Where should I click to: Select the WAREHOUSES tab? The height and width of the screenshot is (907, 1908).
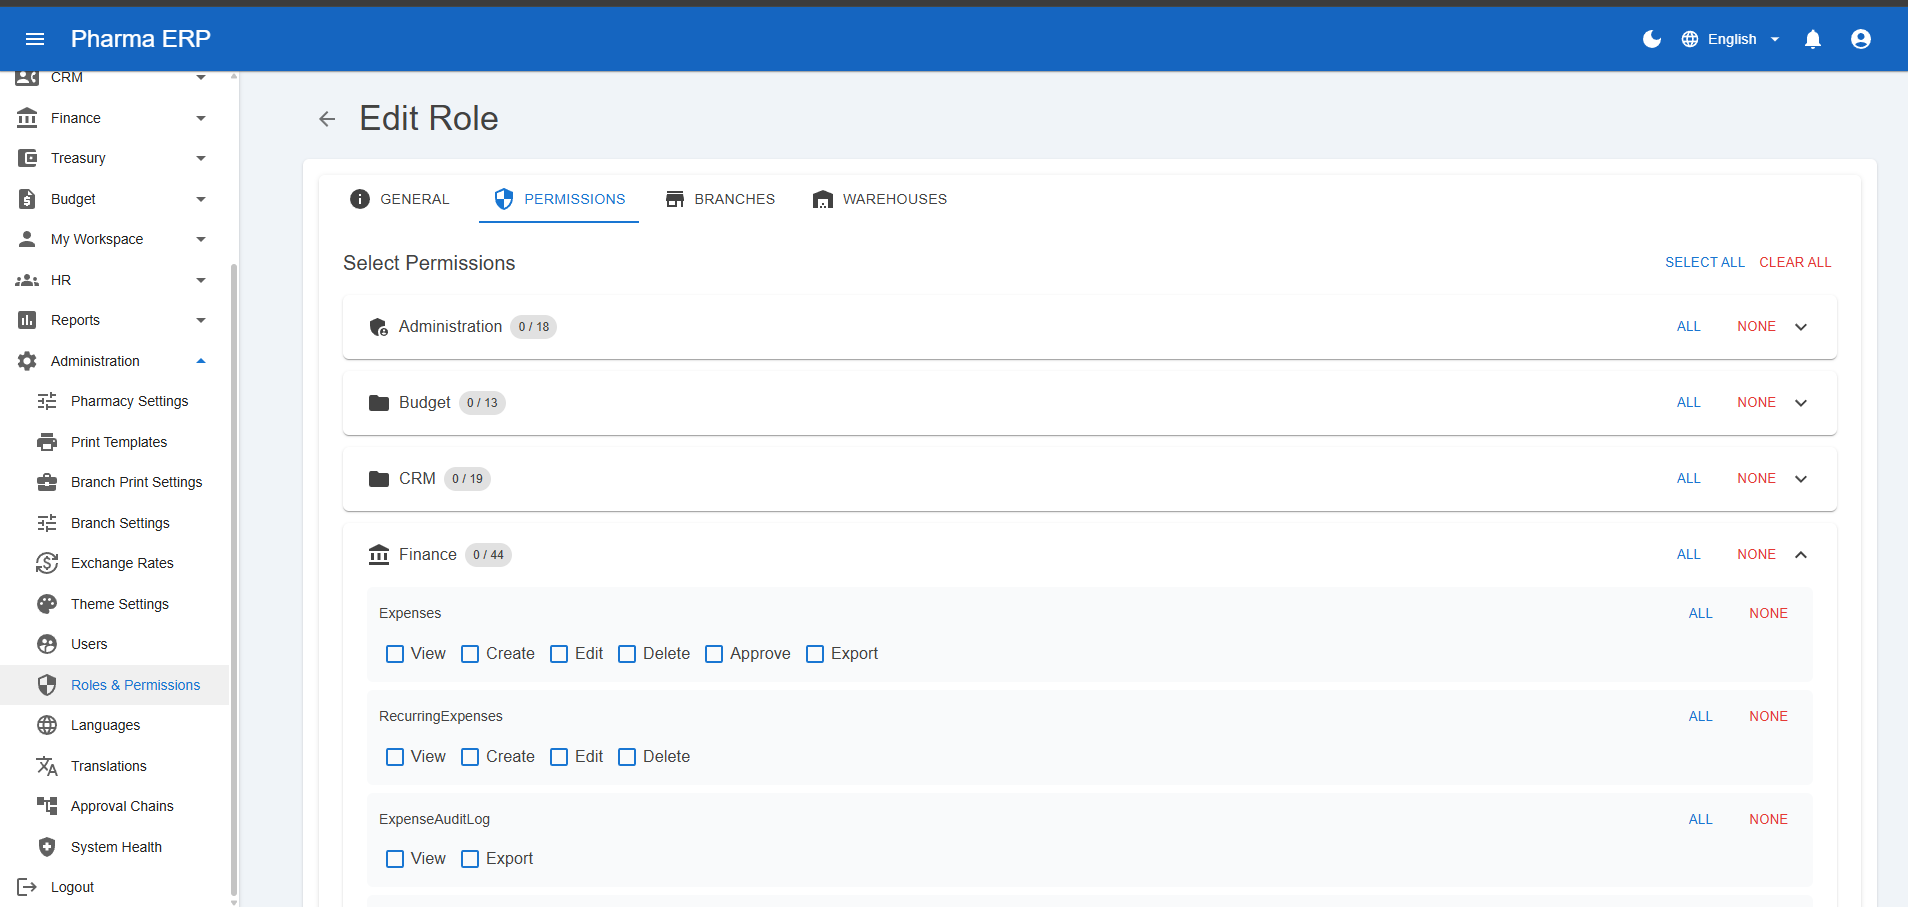tap(879, 199)
